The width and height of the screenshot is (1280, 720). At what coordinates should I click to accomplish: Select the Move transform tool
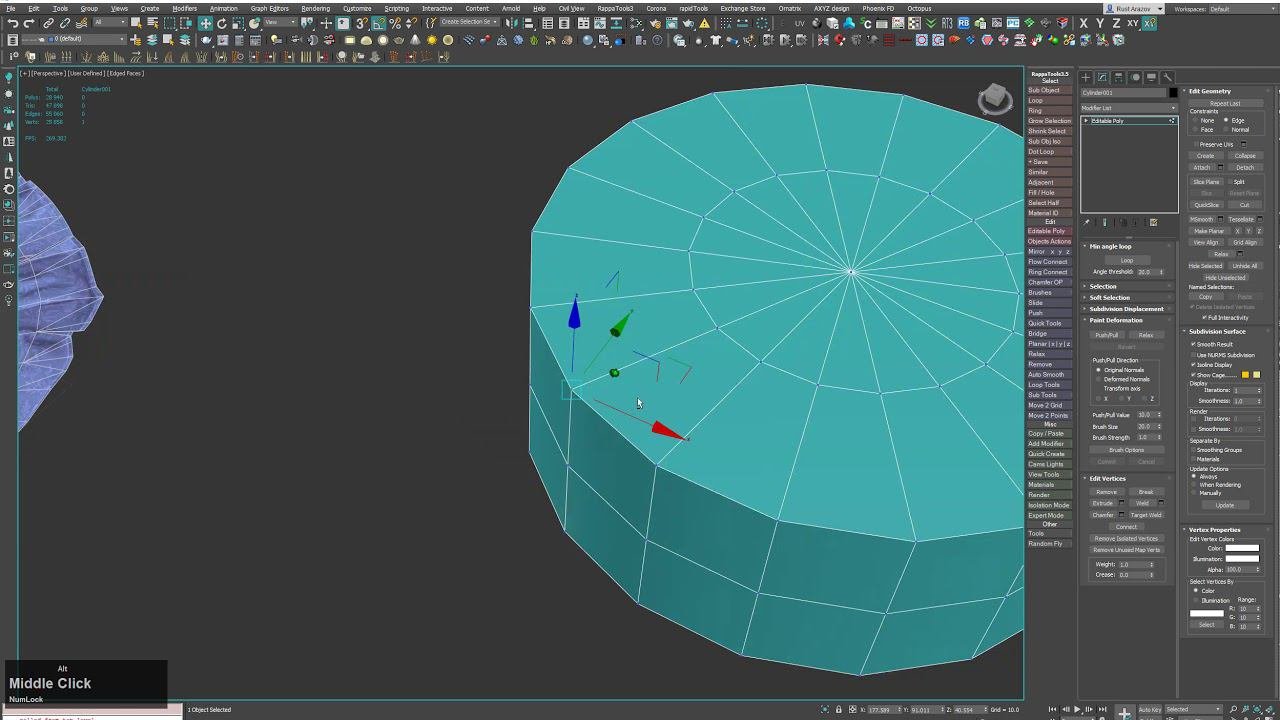click(x=205, y=23)
